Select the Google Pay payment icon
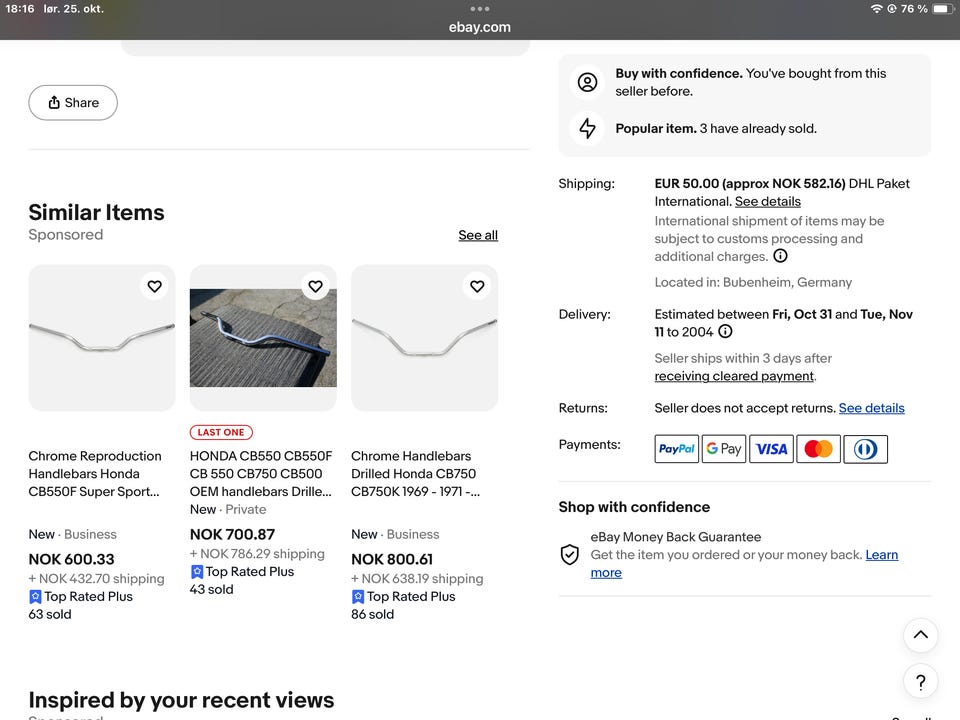This screenshot has height=720, width=960. pyautogui.click(x=724, y=449)
